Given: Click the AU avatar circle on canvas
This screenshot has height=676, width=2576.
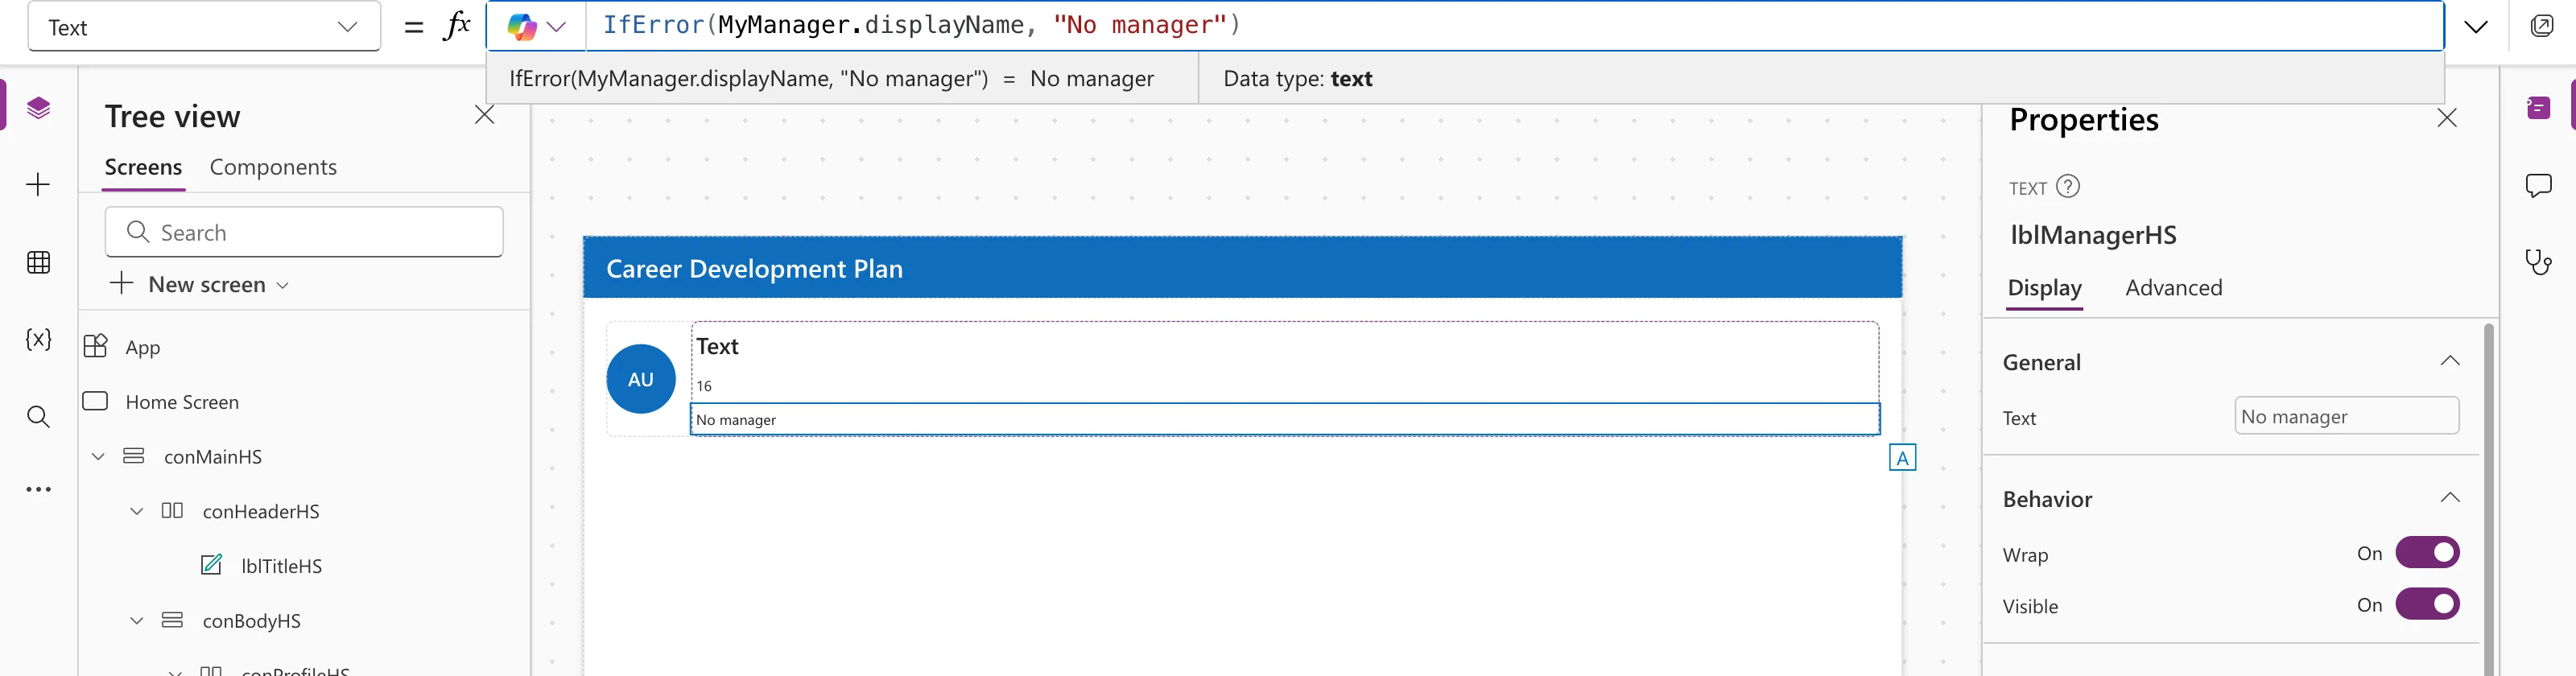Looking at the screenshot, I should pos(640,379).
